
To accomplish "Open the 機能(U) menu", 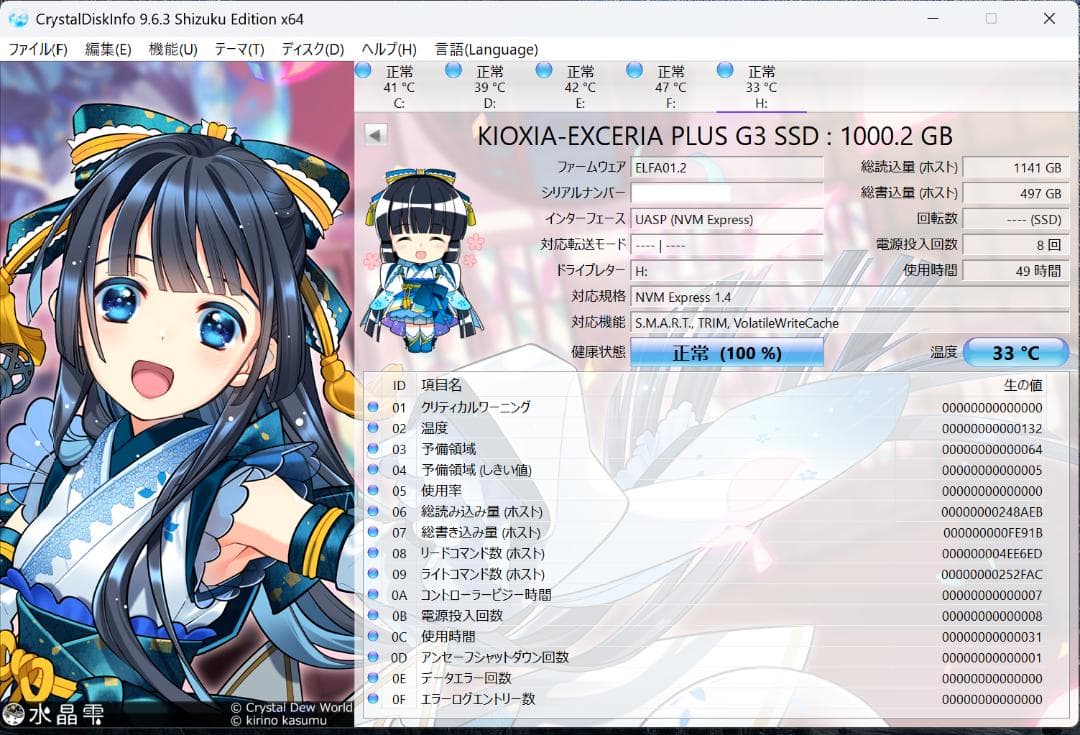I will [172, 48].
